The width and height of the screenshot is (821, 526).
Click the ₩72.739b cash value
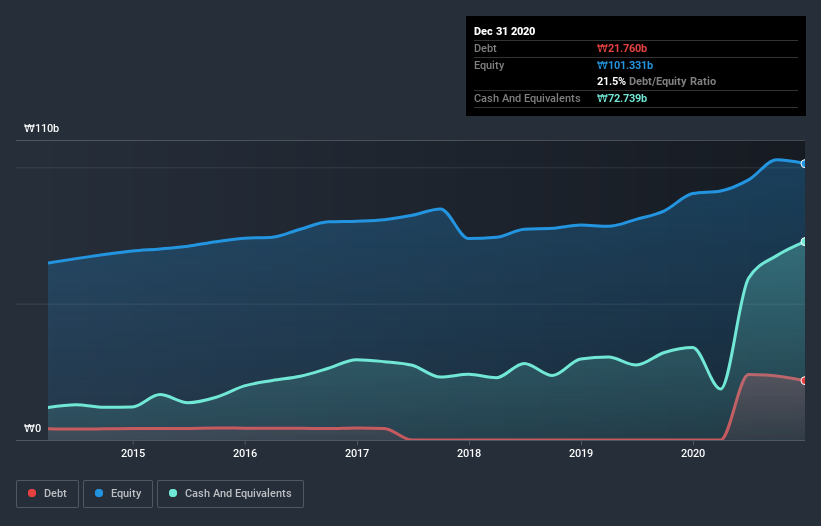(x=622, y=98)
